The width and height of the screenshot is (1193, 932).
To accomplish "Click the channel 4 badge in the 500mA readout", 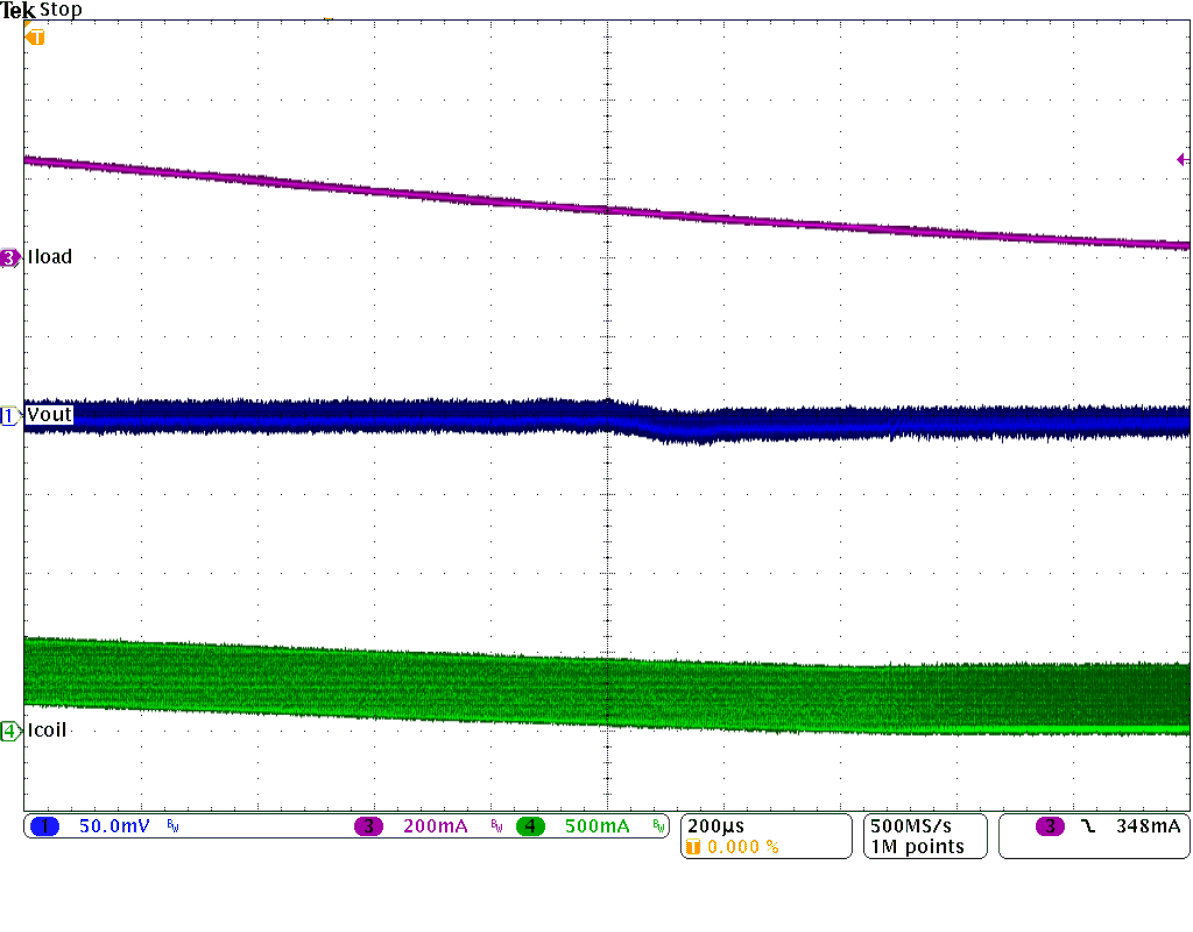I will pos(531,827).
